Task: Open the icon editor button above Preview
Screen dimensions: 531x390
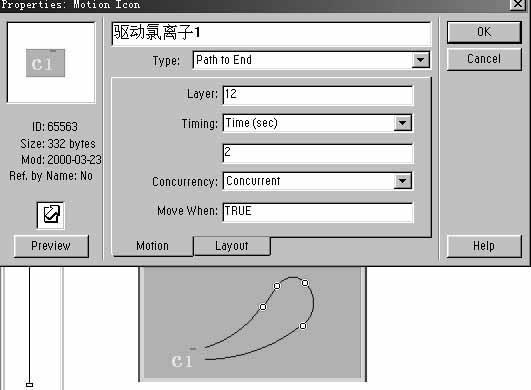Action: pyautogui.click(x=50, y=215)
